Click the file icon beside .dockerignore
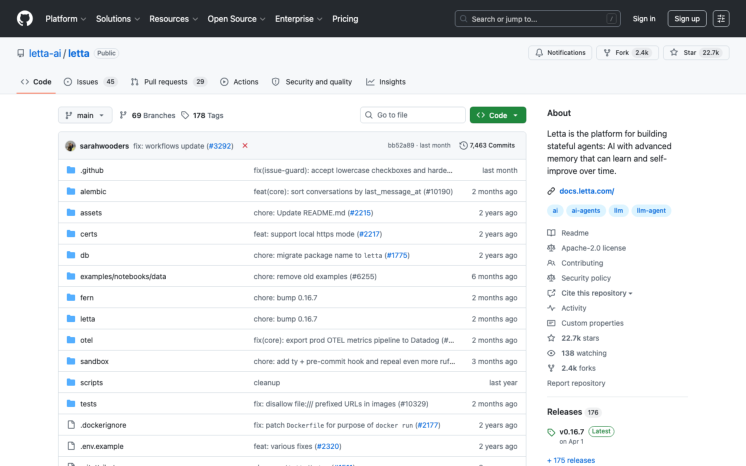746x466 pixels. click(71, 425)
